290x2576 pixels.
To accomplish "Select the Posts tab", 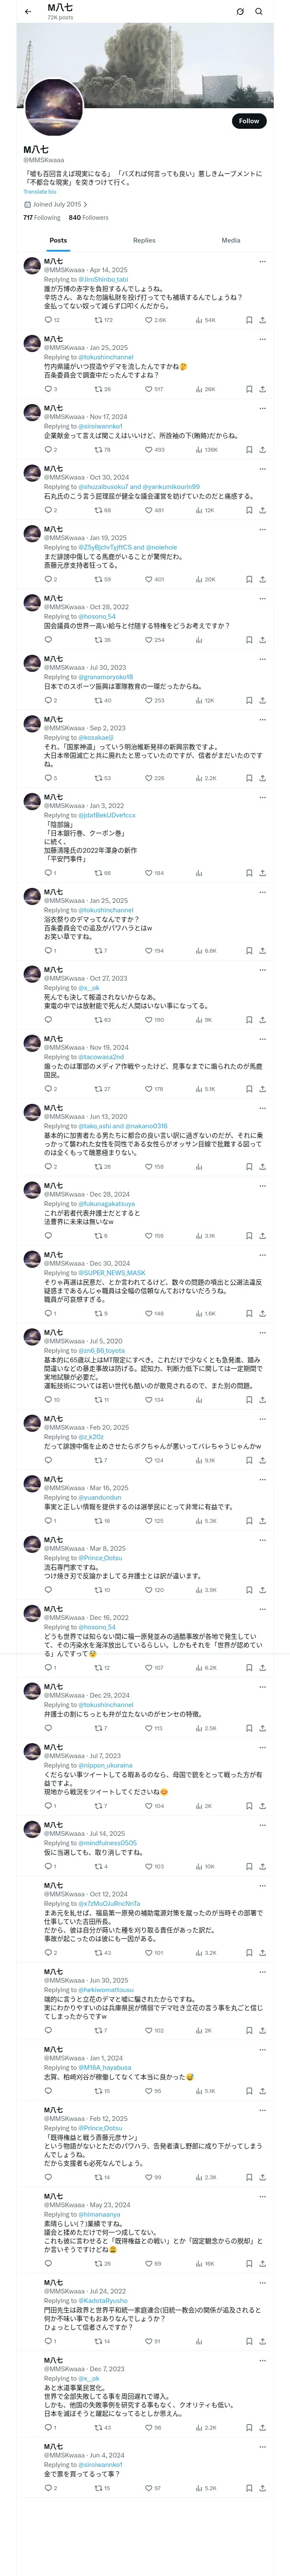I will click(58, 240).
